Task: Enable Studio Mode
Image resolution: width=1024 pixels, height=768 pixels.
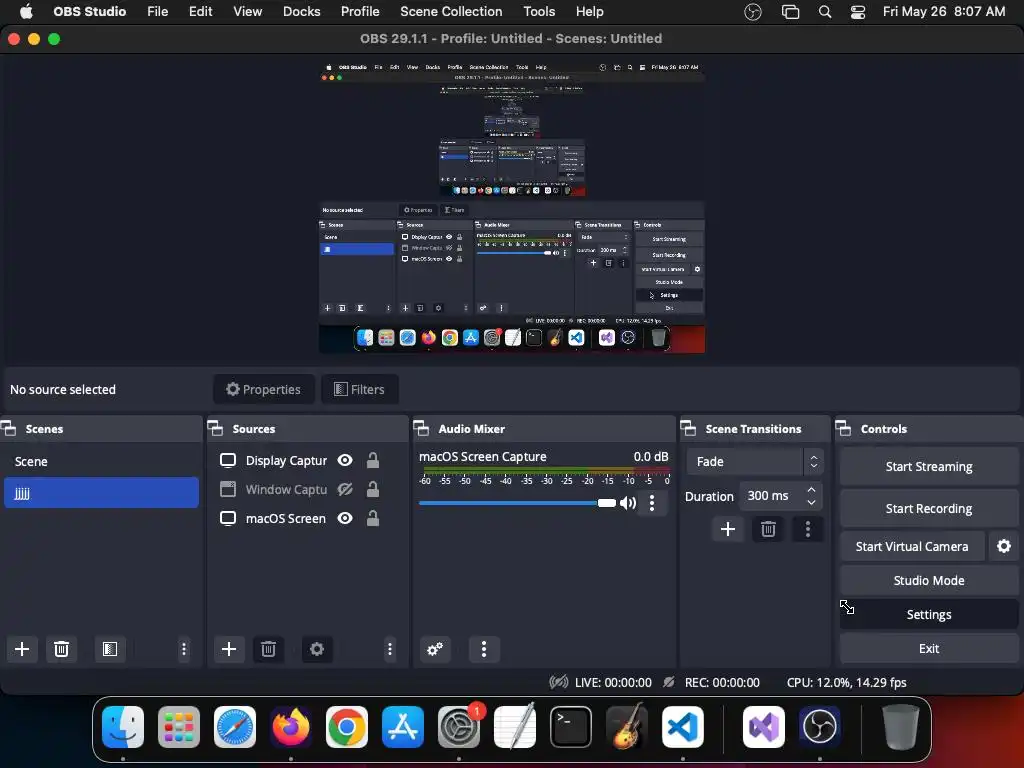Action: tap(929, 580)
